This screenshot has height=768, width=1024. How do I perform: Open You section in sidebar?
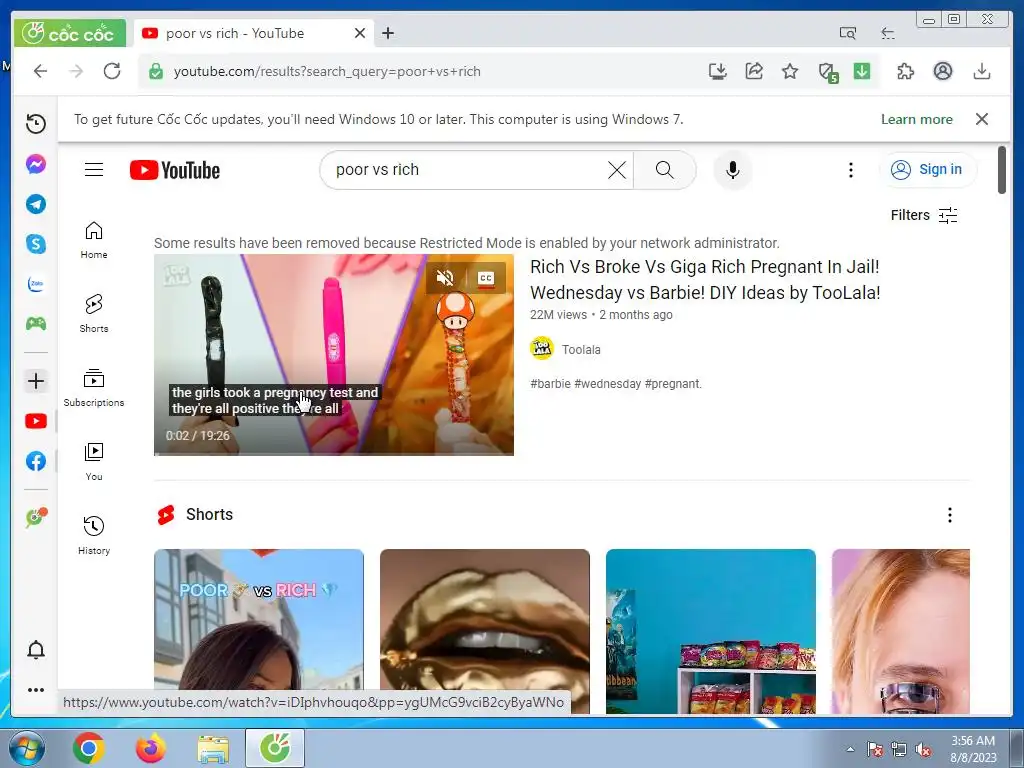coord(94,462)
